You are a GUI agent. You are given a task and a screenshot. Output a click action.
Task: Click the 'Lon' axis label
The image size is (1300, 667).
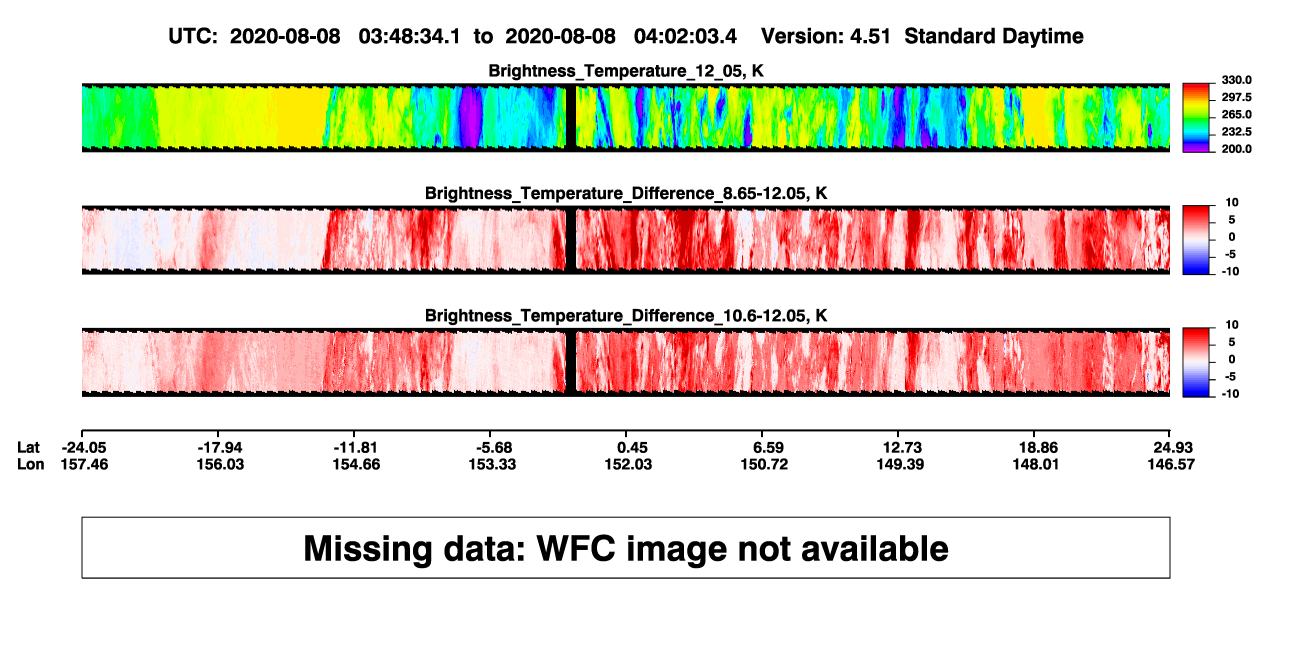tap(31, 464)
